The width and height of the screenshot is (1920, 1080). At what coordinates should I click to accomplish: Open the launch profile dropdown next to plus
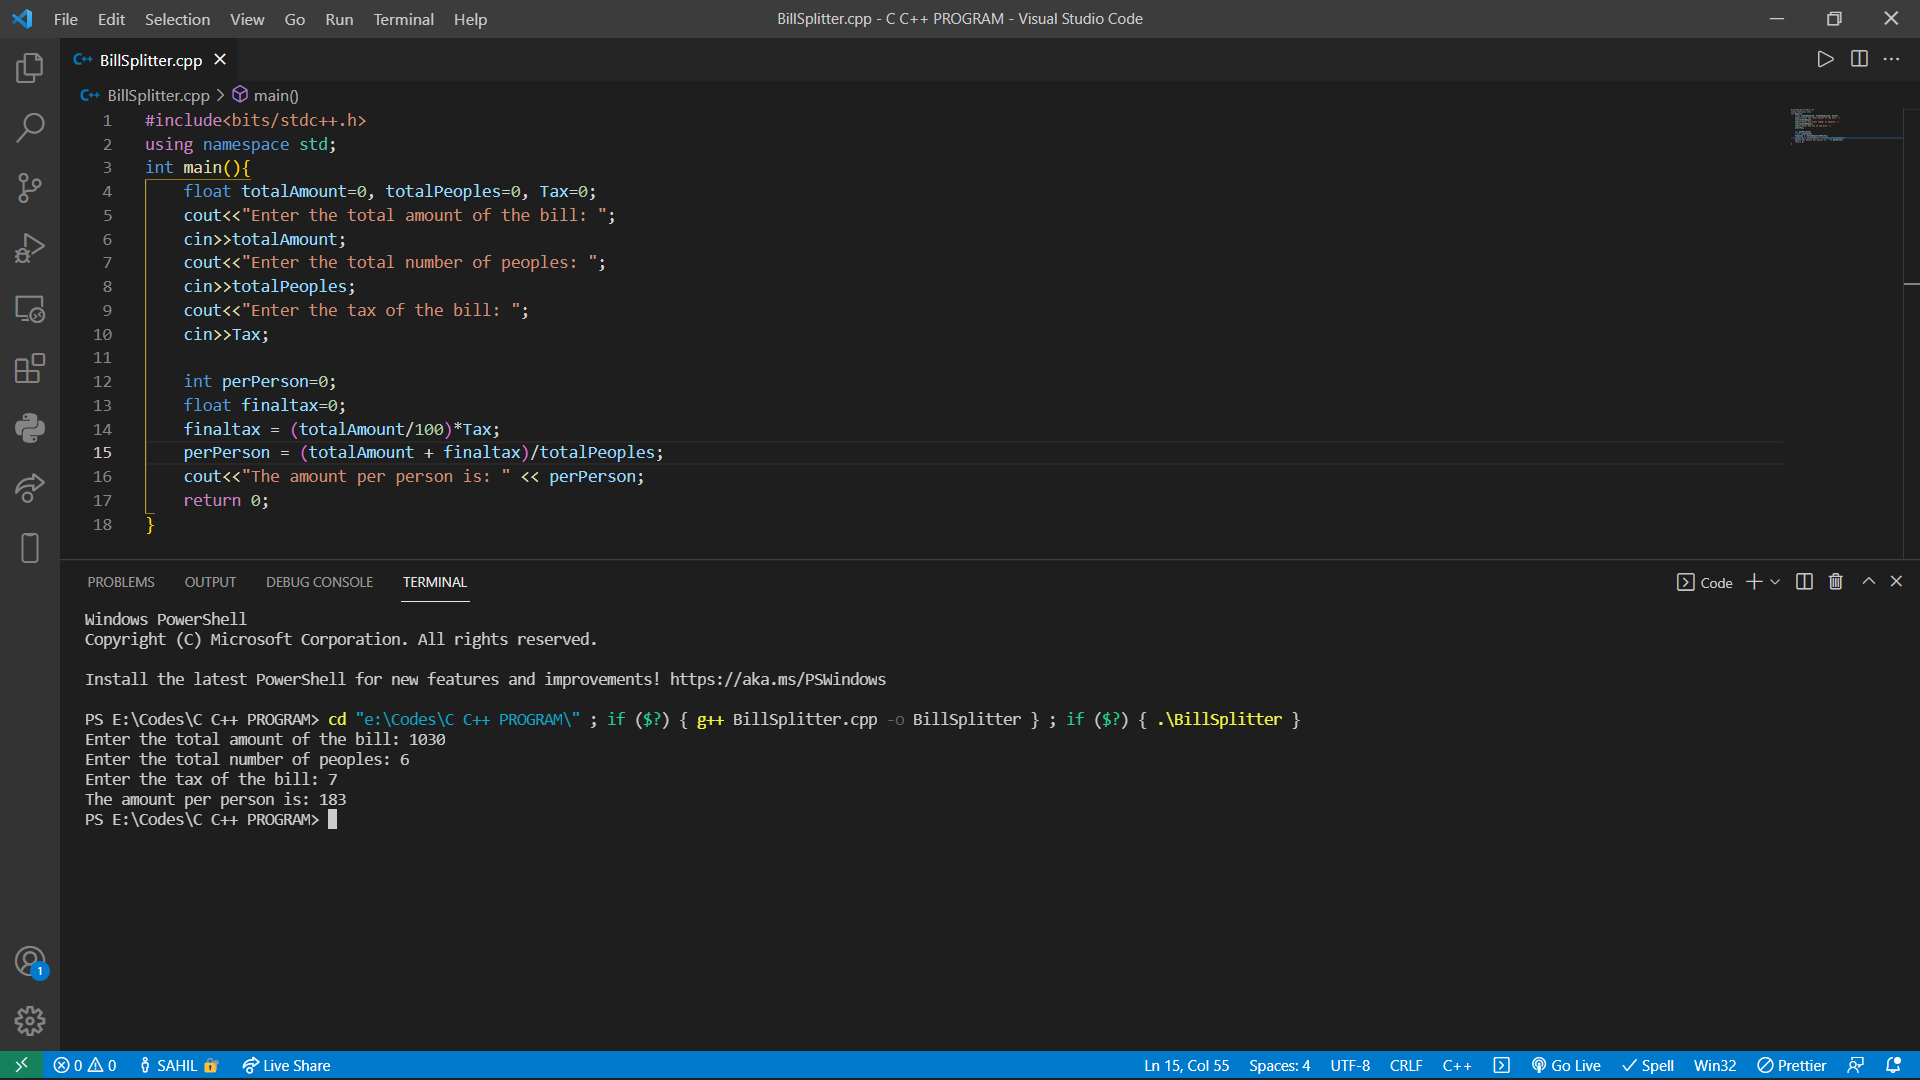coord(1776,582)
